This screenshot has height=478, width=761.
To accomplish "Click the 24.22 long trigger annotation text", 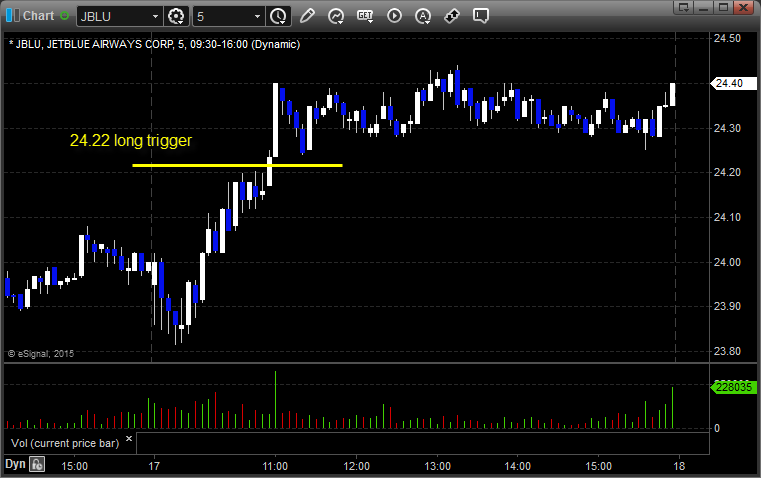I will (131, 141).
